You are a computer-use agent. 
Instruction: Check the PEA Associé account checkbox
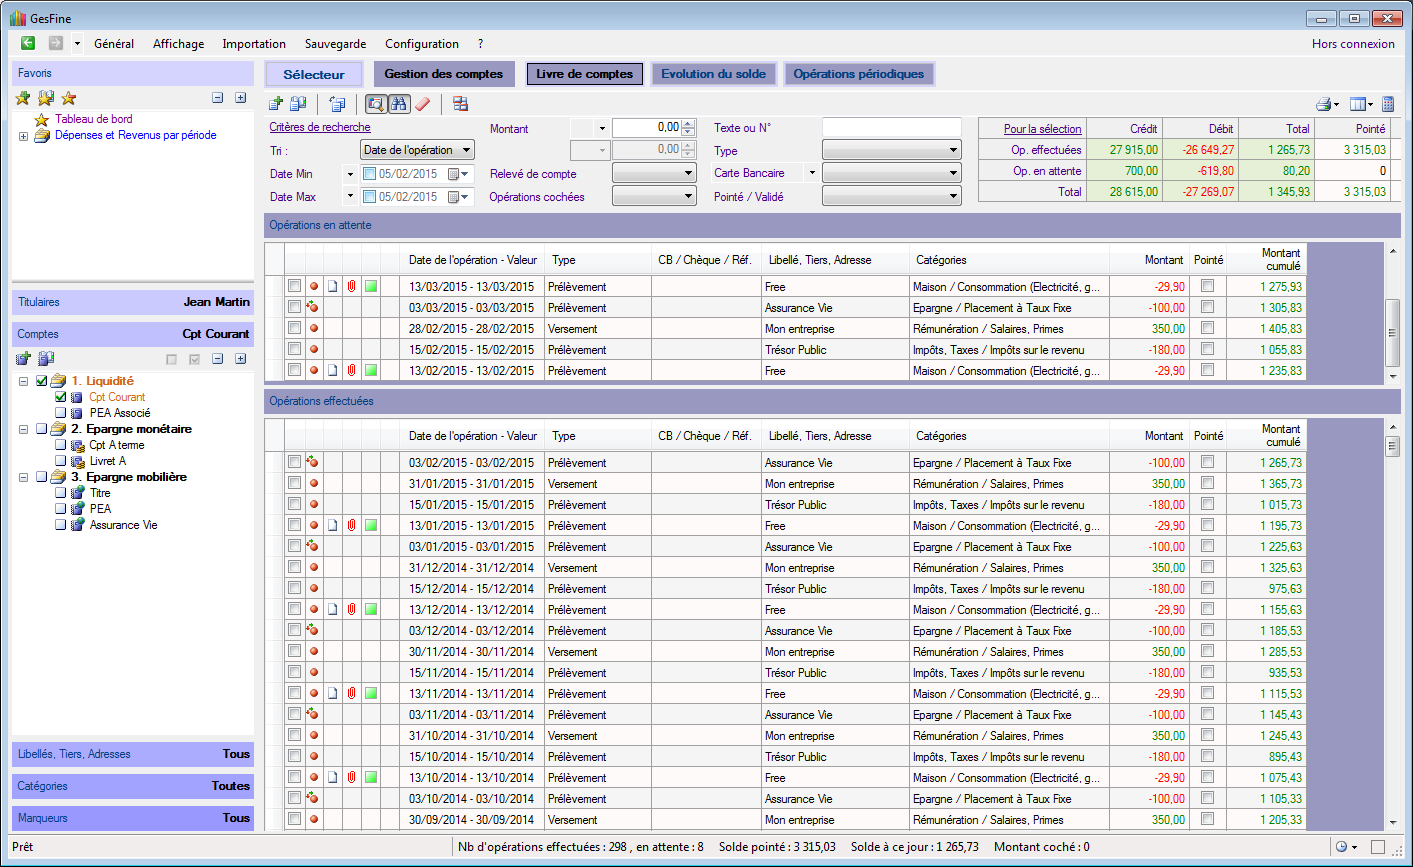click(x=61, y=413)
